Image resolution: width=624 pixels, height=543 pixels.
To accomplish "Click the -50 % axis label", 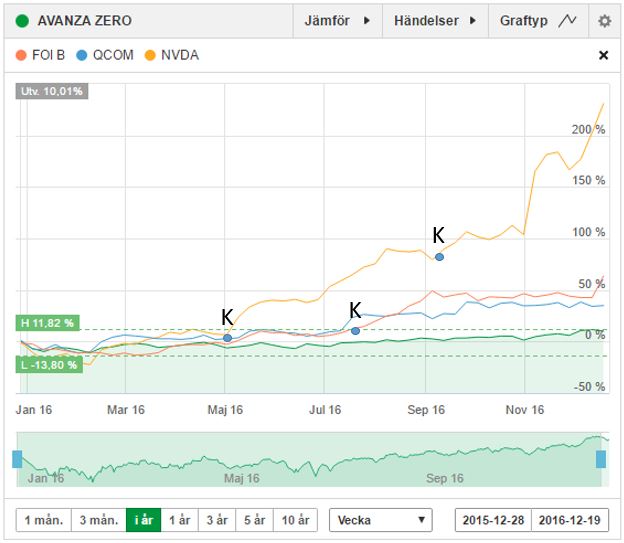I will tap(589, 387).
